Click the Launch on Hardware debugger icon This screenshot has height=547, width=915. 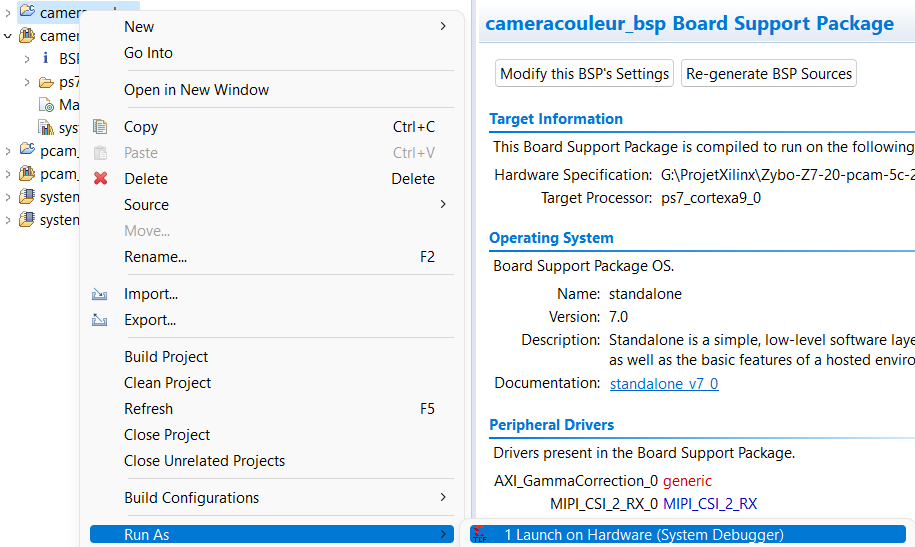click(480, 535)
